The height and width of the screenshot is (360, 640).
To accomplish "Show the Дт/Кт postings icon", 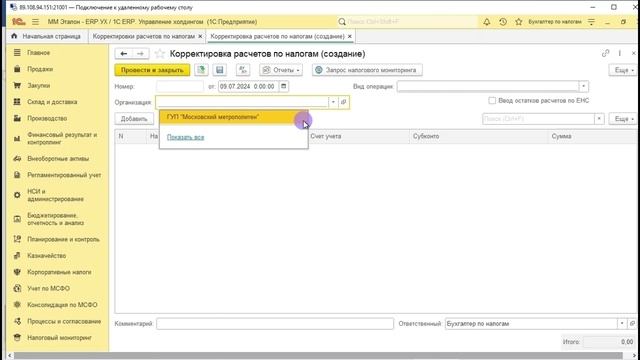I will [x=243, y=70].
